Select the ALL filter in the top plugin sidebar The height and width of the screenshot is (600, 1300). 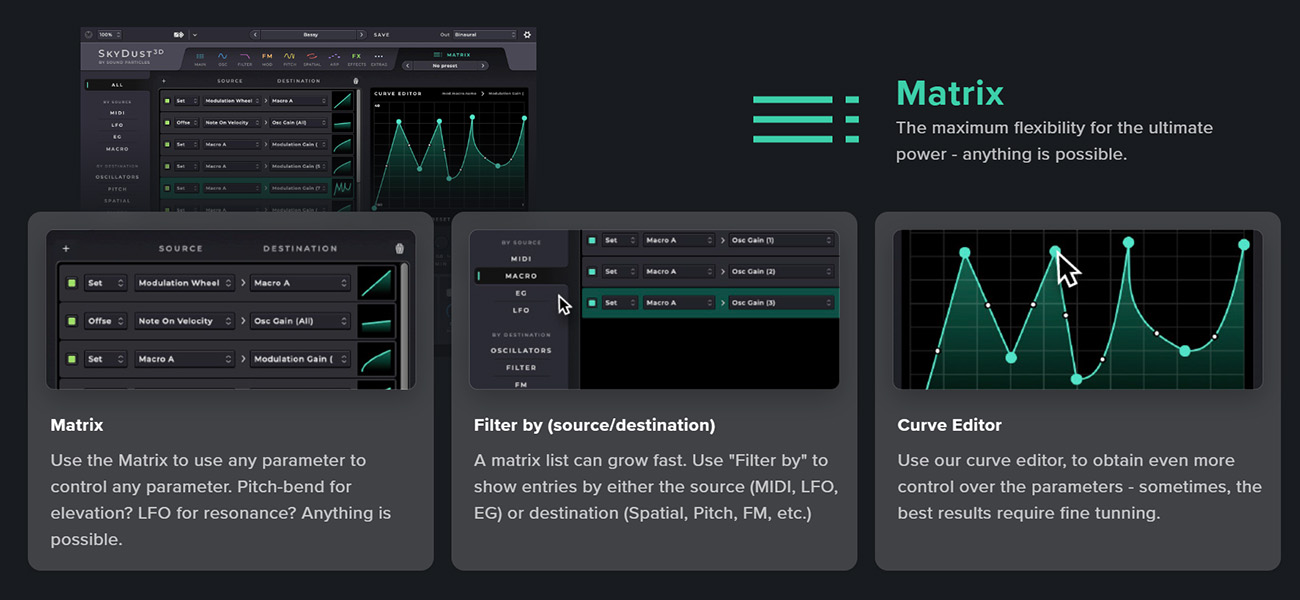pos(117,85)
